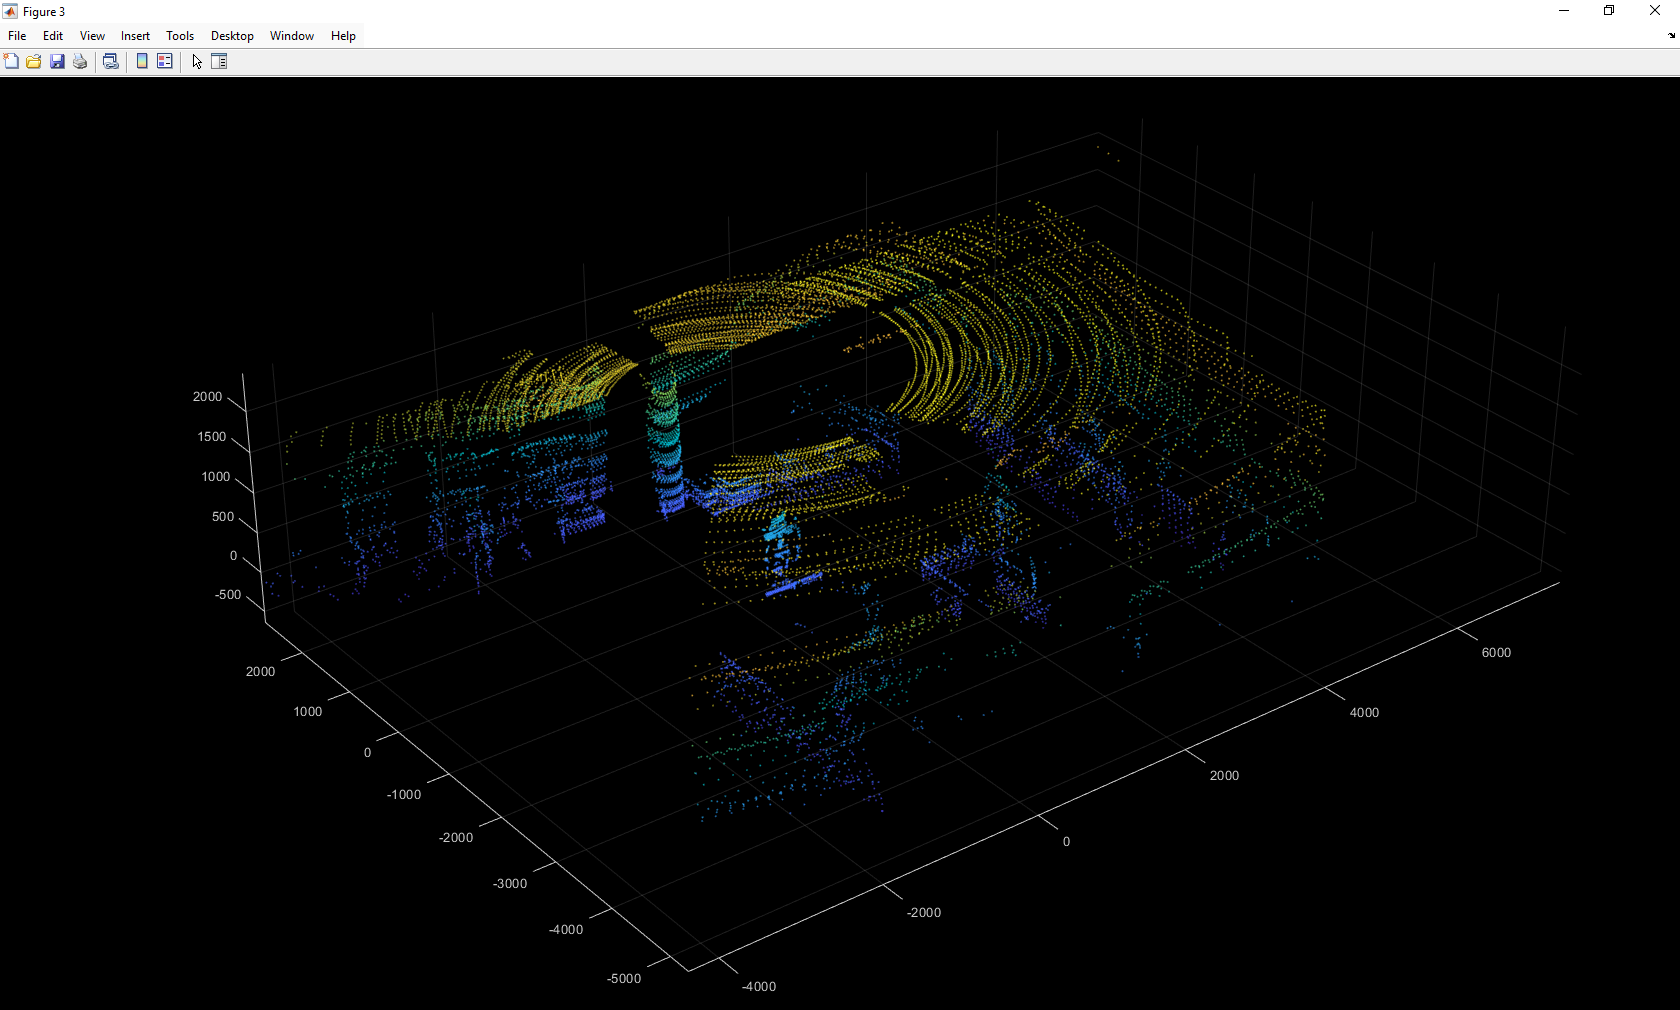Screen dimensions: 1680x1010
Task: Open the Window menu
Action: pyautogui.click(x=292, y=36)
